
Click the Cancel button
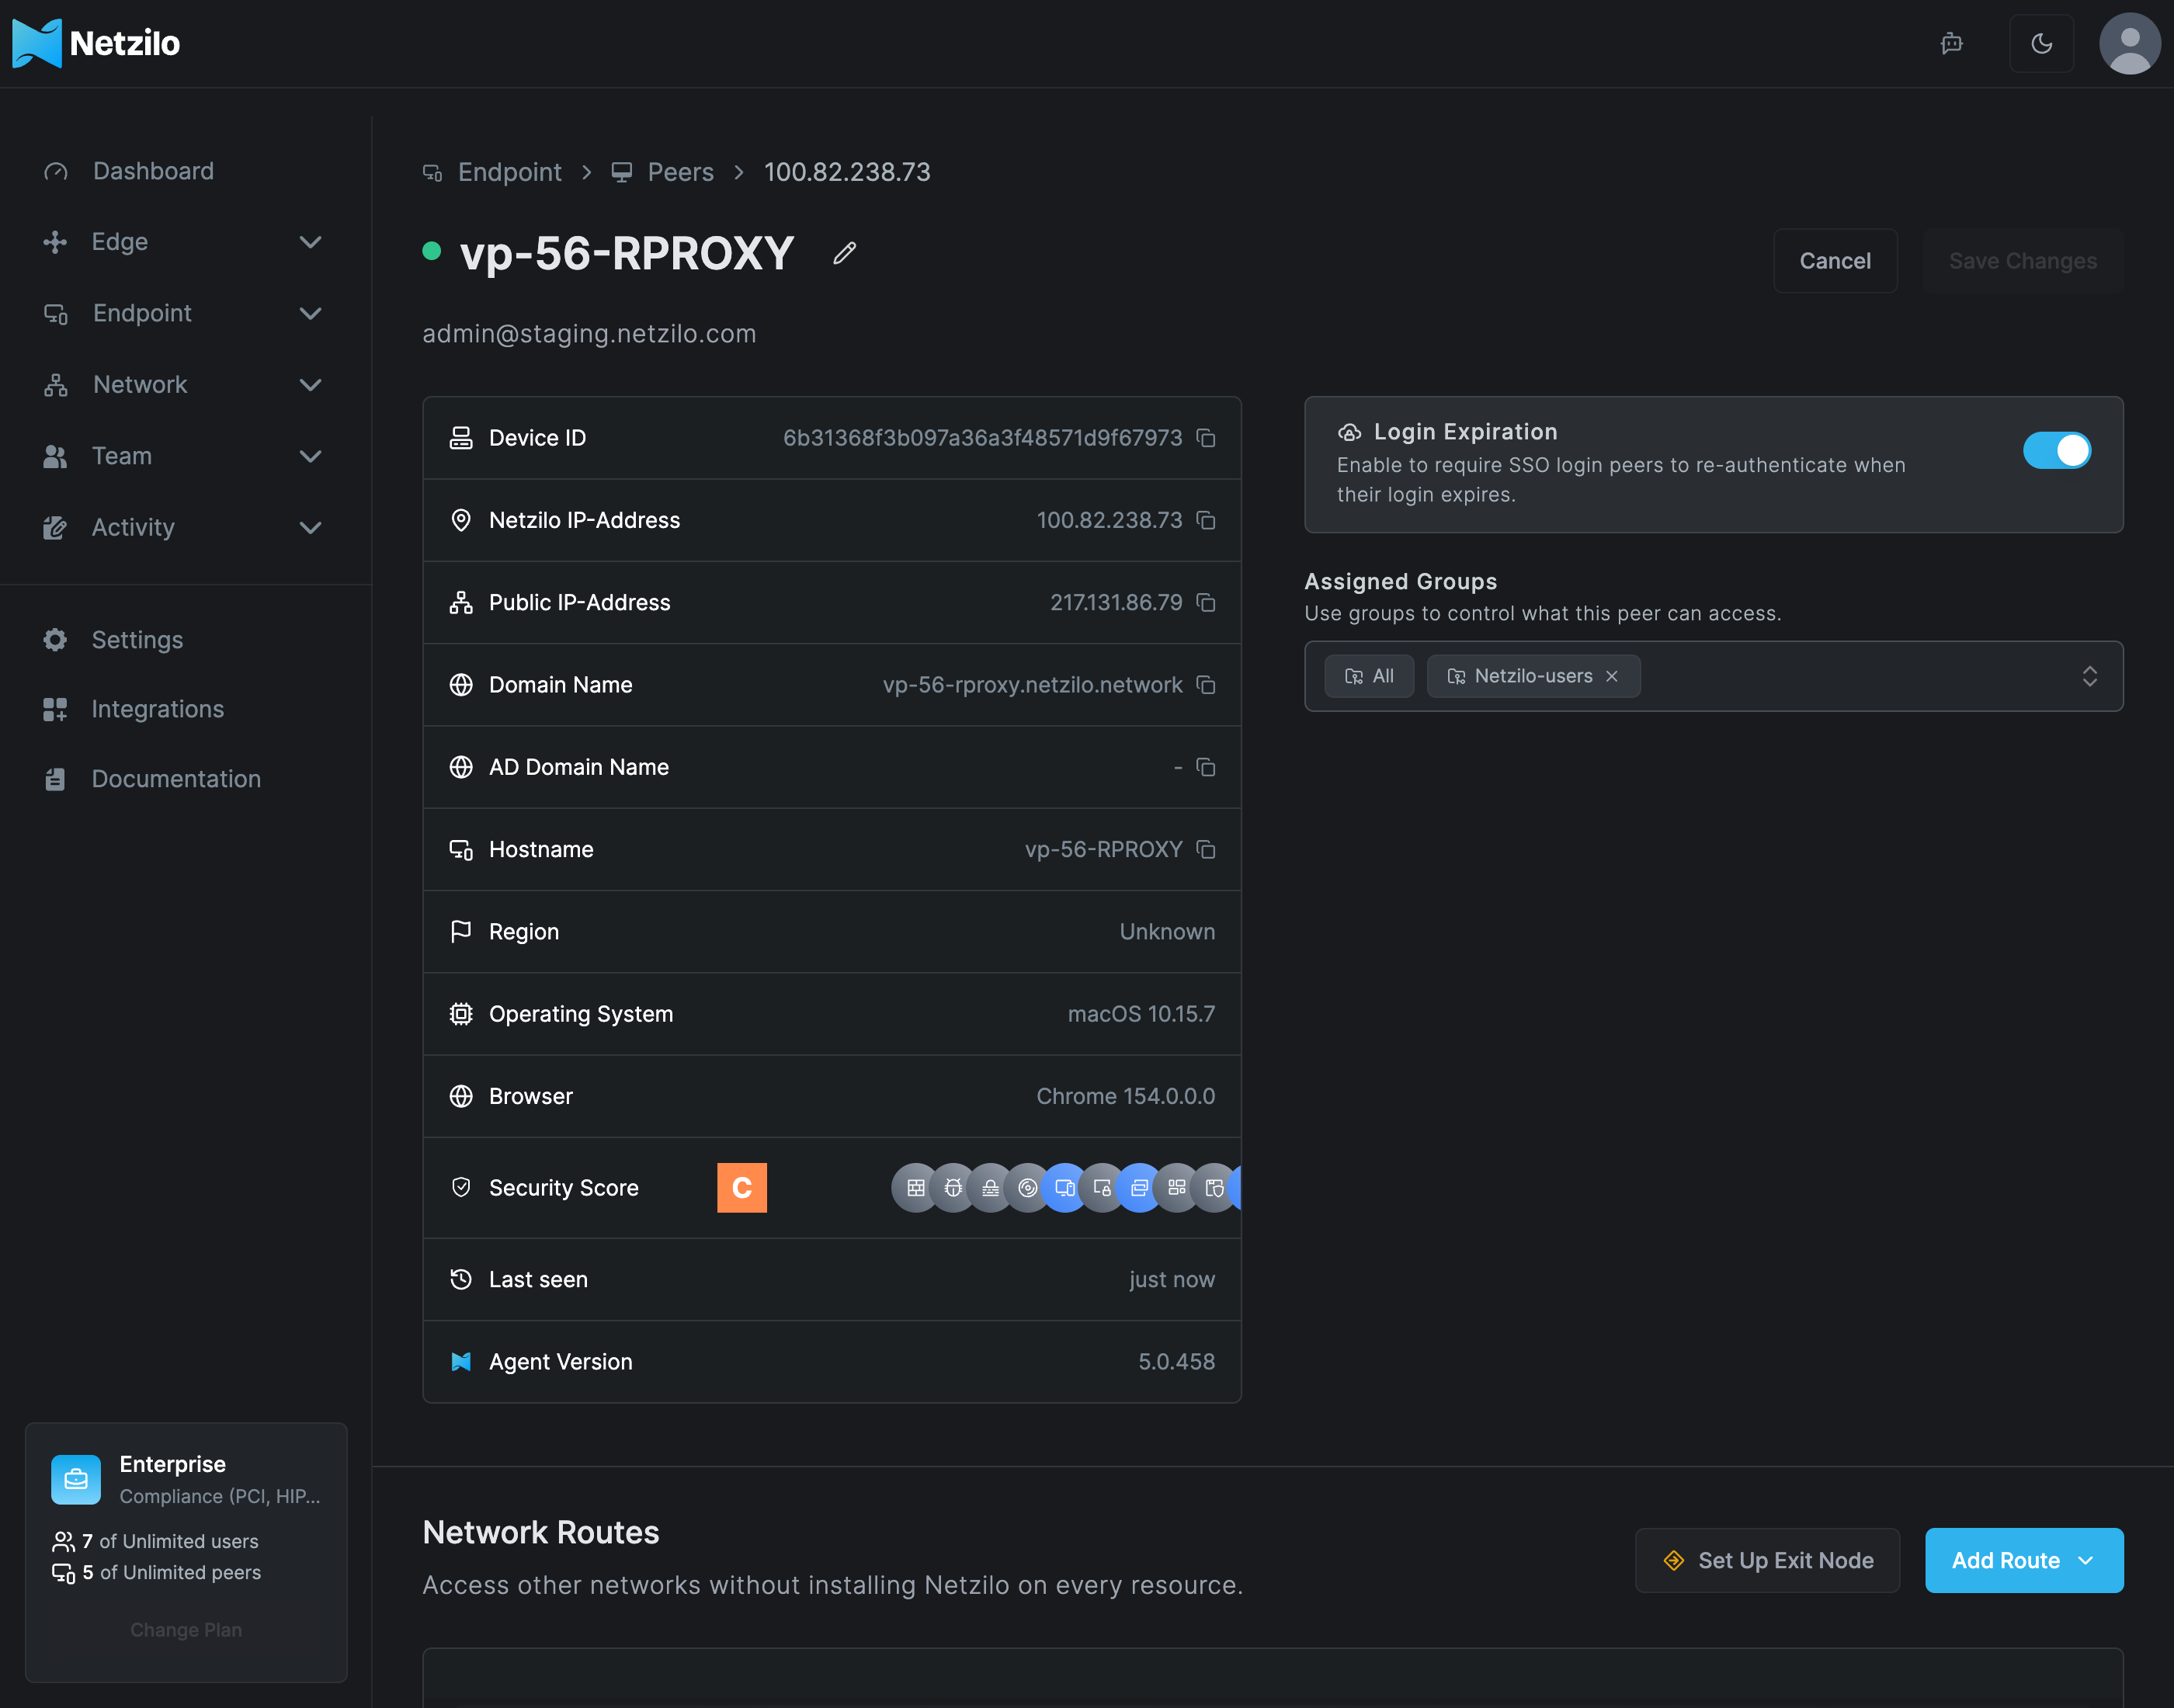1835,261
